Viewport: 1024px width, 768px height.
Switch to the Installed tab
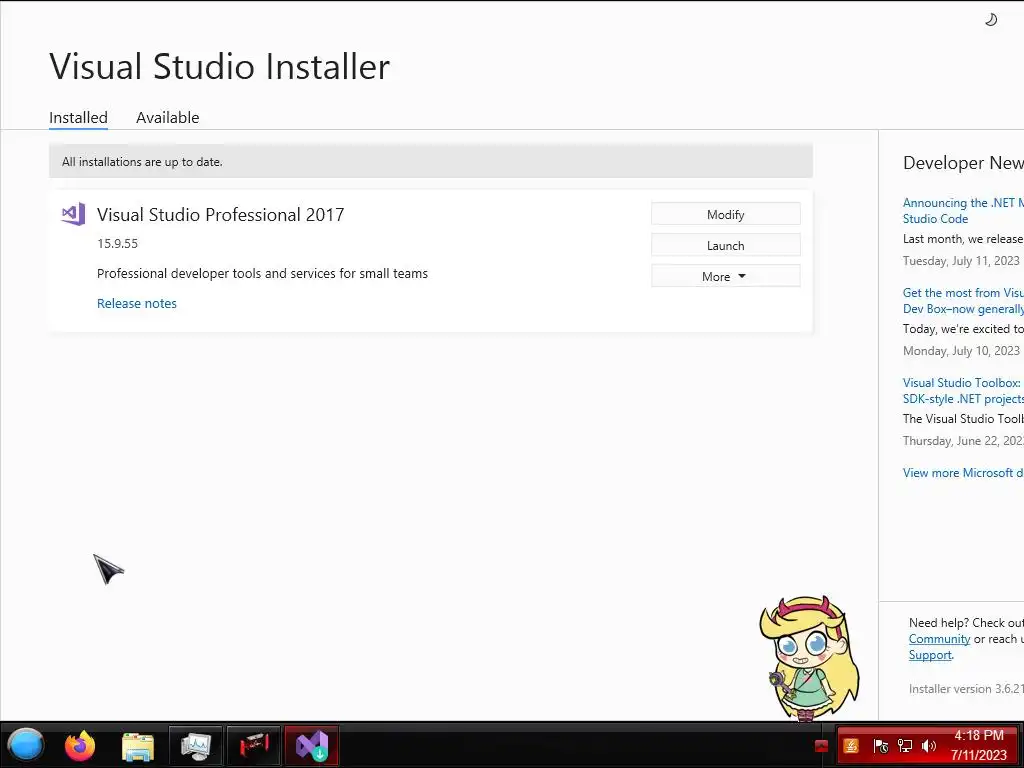click(78, 118)
